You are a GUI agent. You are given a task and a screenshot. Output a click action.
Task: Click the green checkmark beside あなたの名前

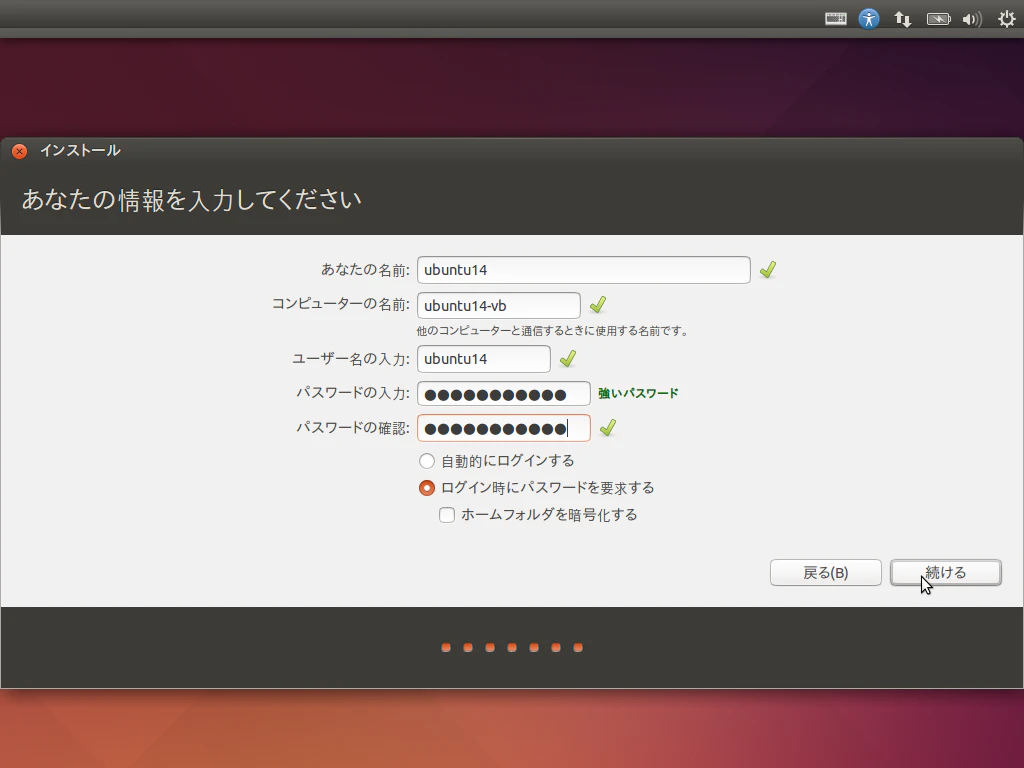pyautogui.click(x=768, y=270)
